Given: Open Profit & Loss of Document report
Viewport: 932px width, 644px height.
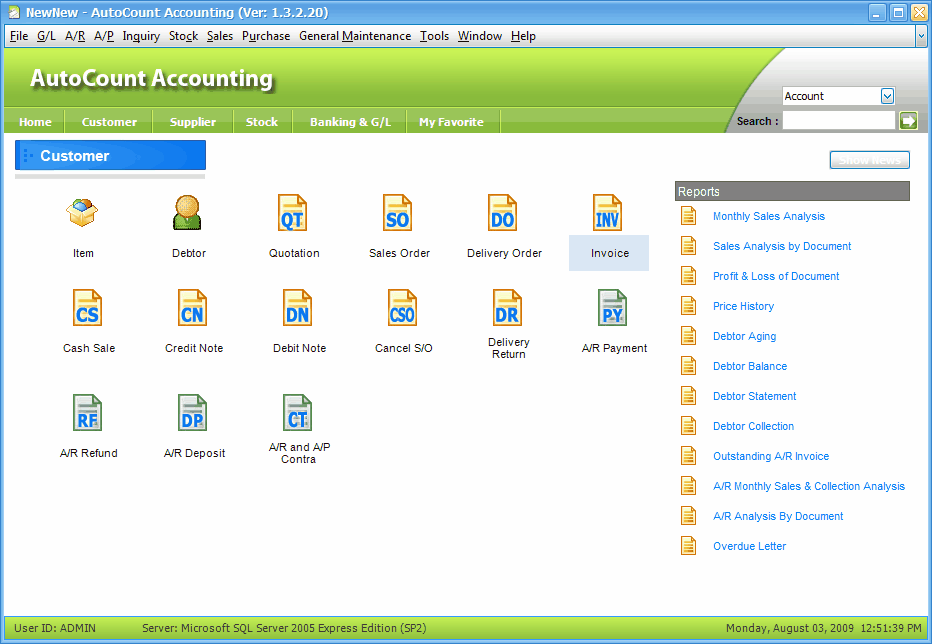Looking at the screenshot, I should click(776, 276).
